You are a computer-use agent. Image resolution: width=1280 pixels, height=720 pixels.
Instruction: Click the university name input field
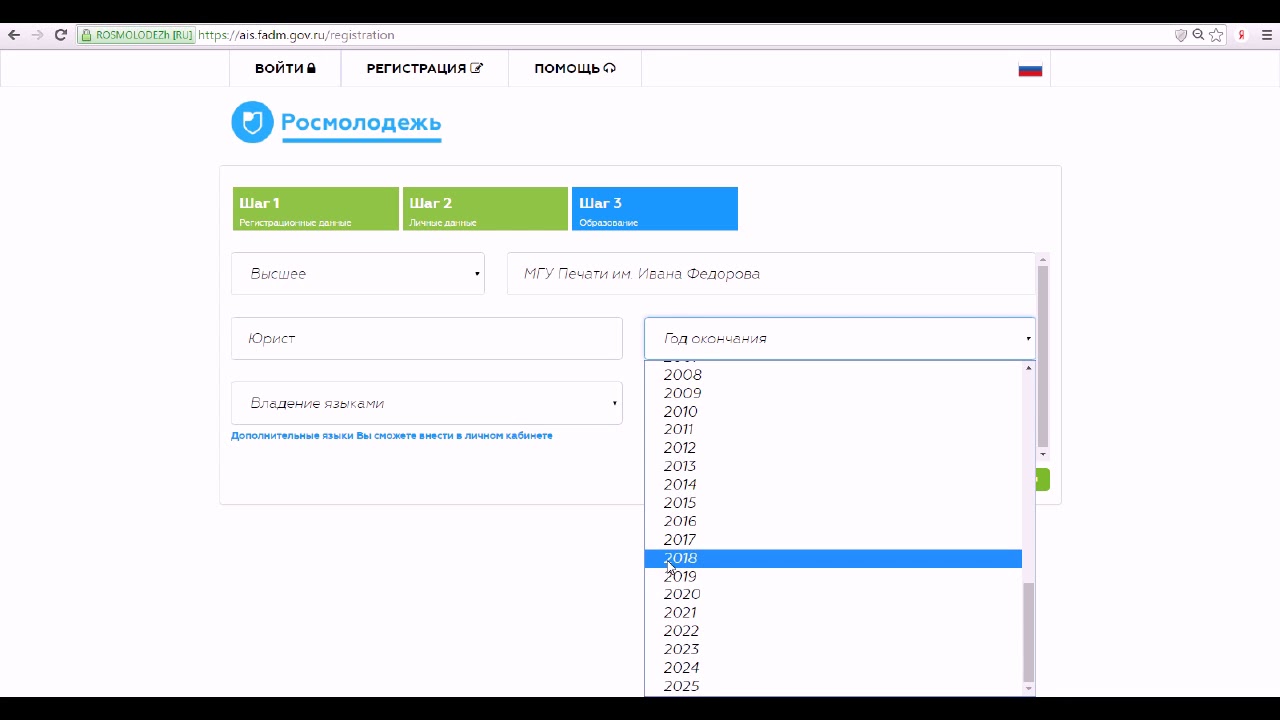[x=771, y=273]
